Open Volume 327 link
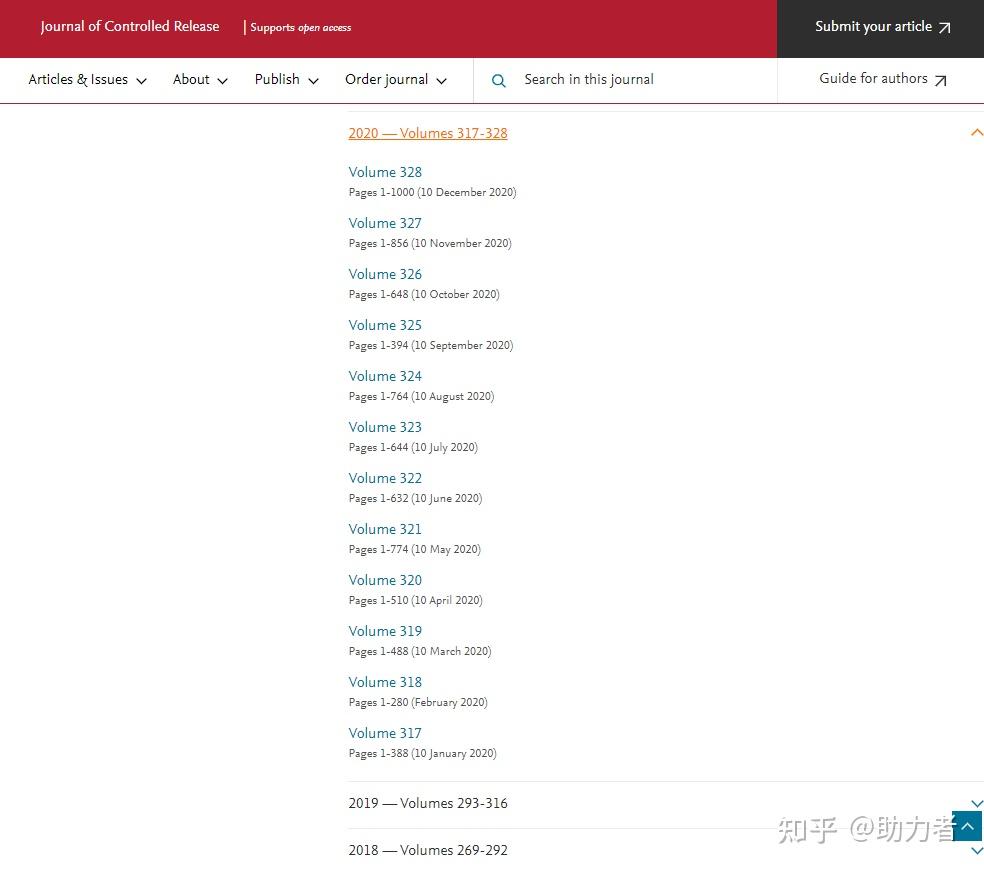The width and height of the screenshot is (984, 869). coord(385,223)
